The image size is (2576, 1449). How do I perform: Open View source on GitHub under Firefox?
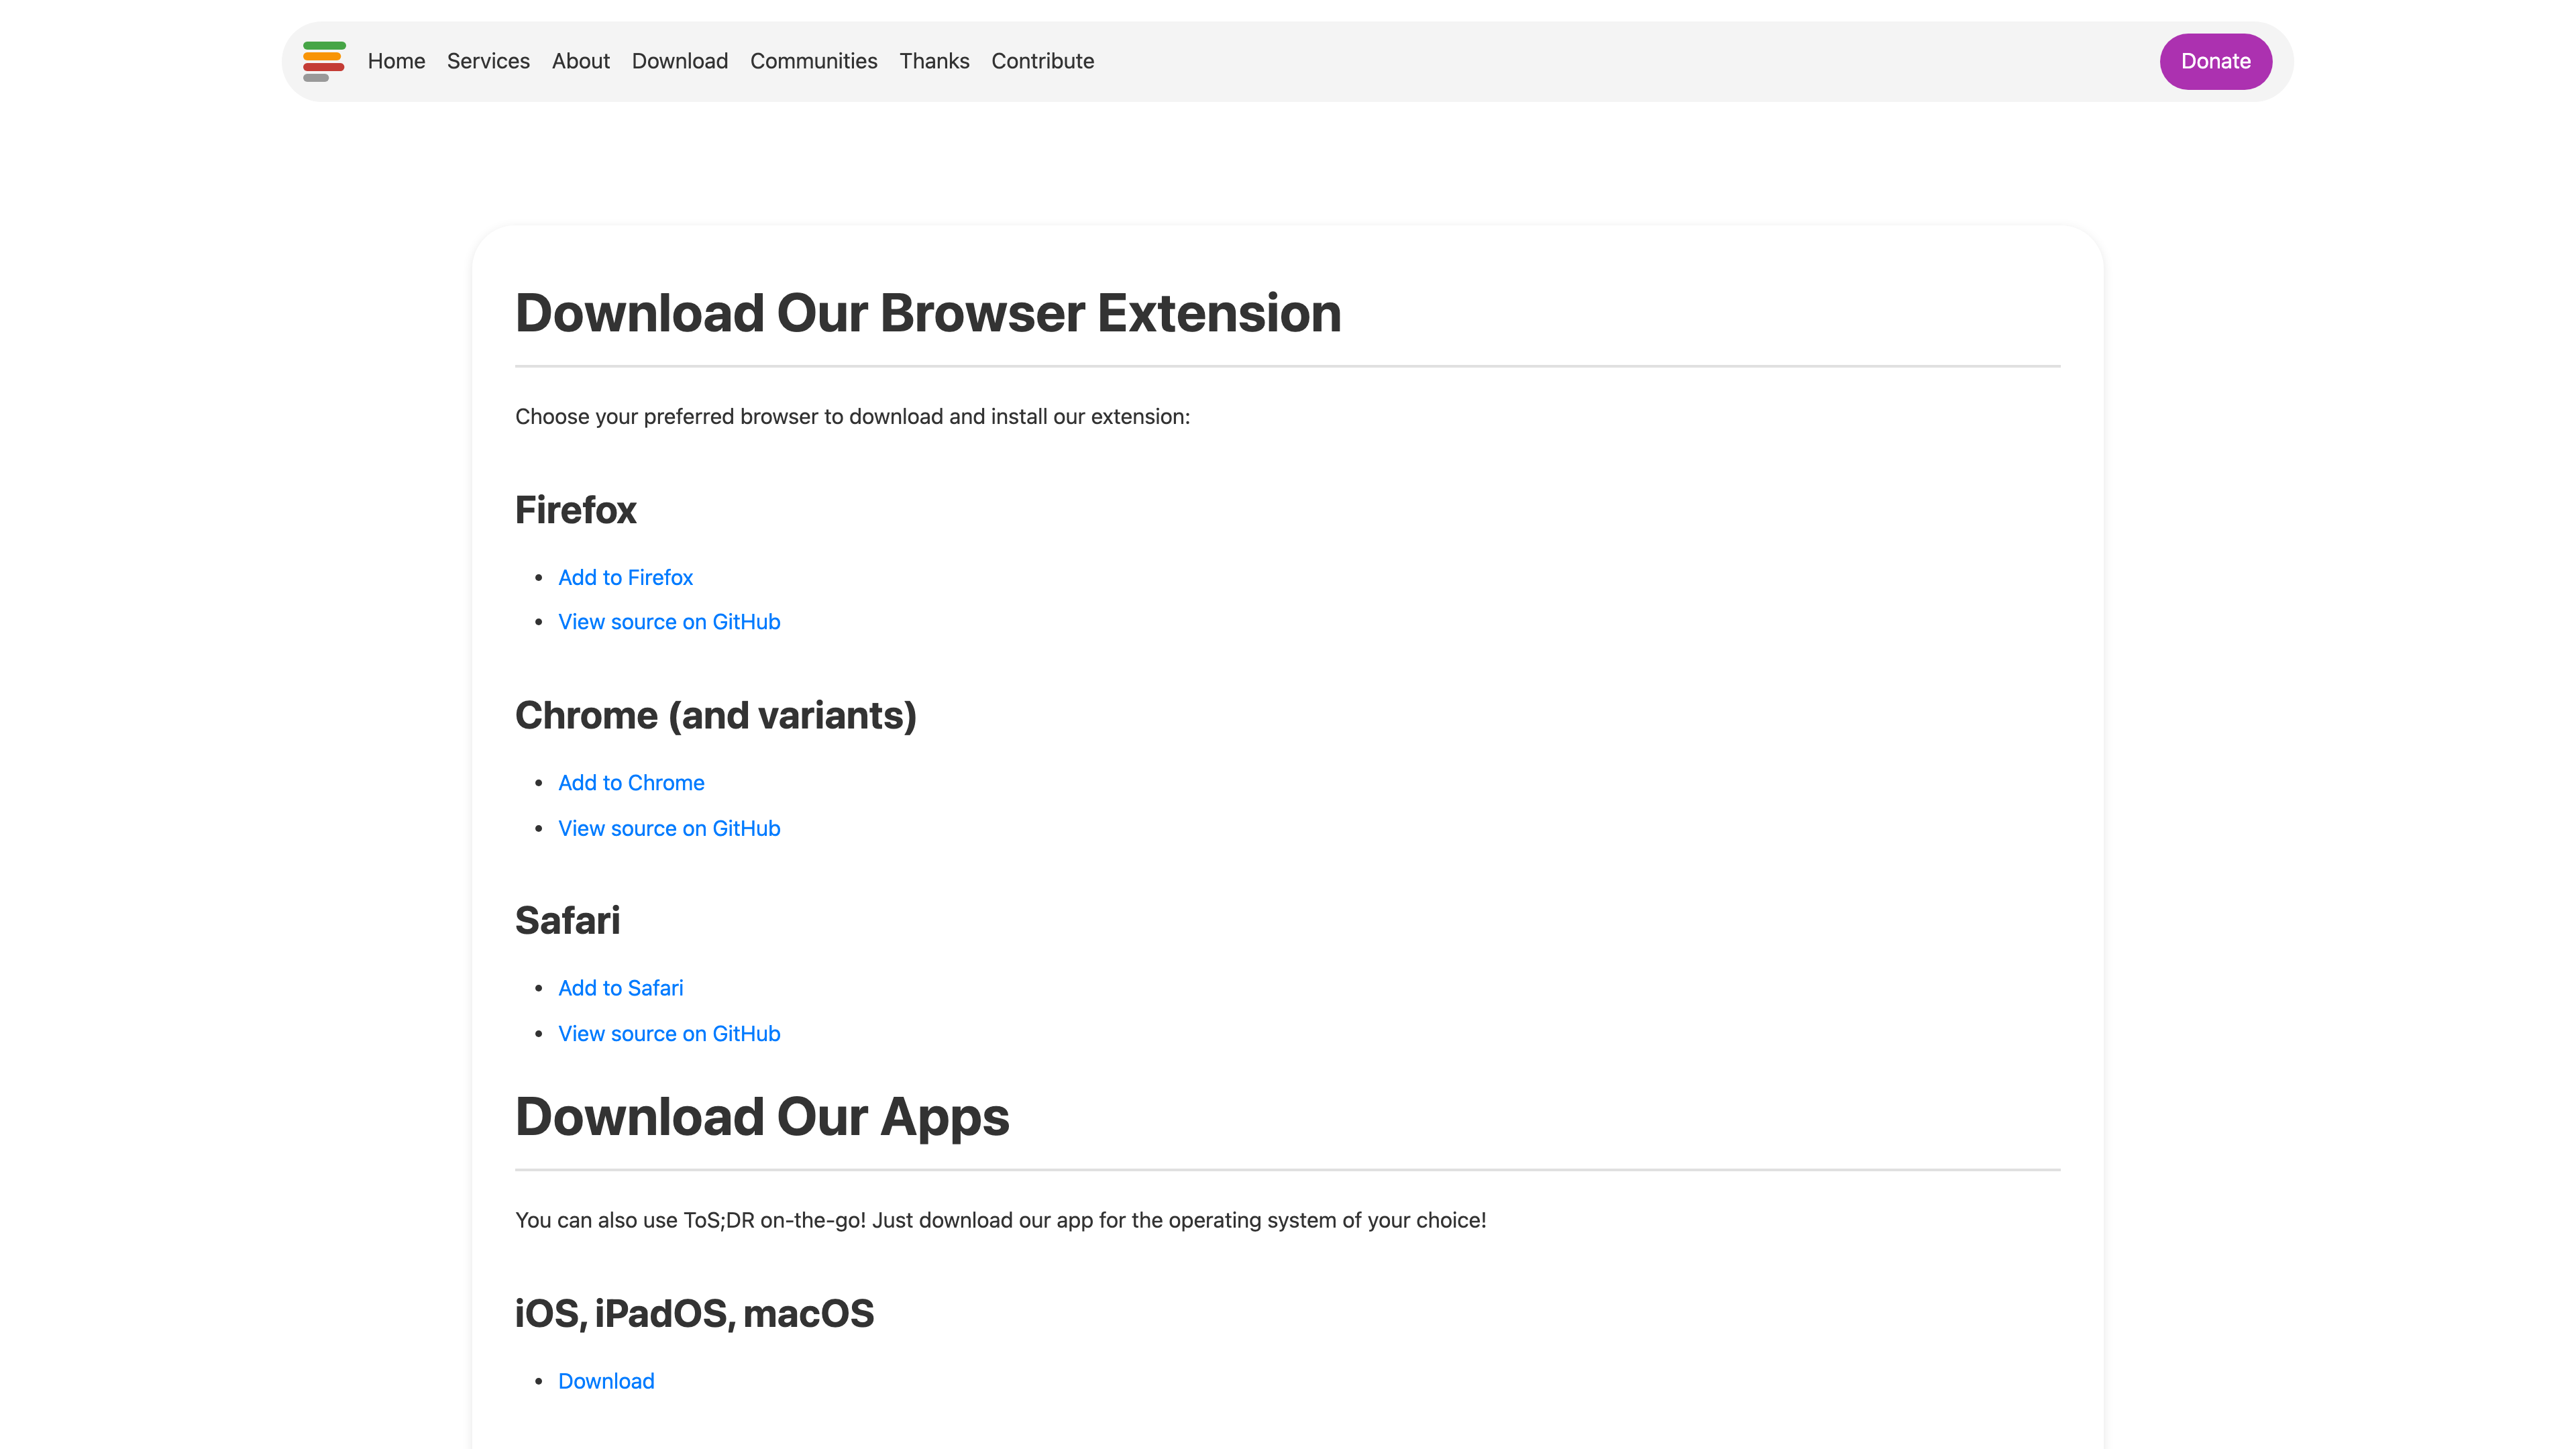[x=669, y=622]
